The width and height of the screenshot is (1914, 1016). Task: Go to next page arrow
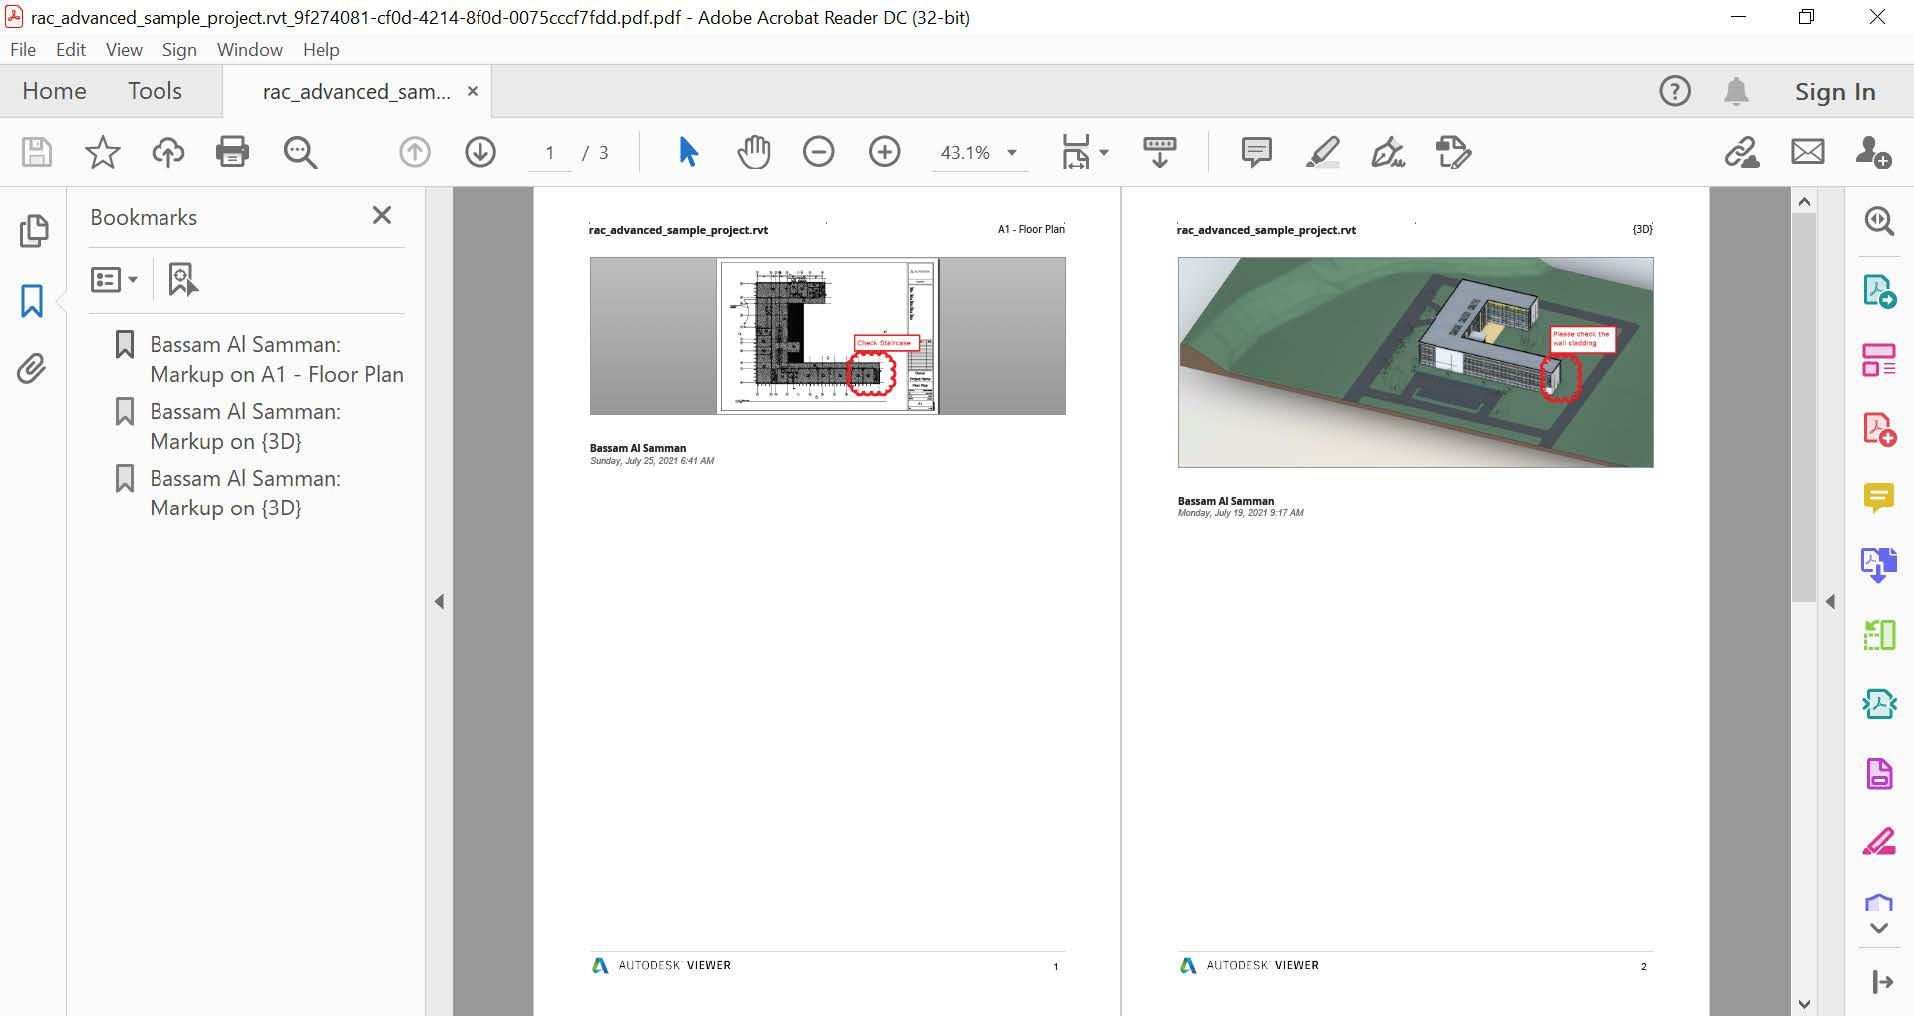coord(481,152)
